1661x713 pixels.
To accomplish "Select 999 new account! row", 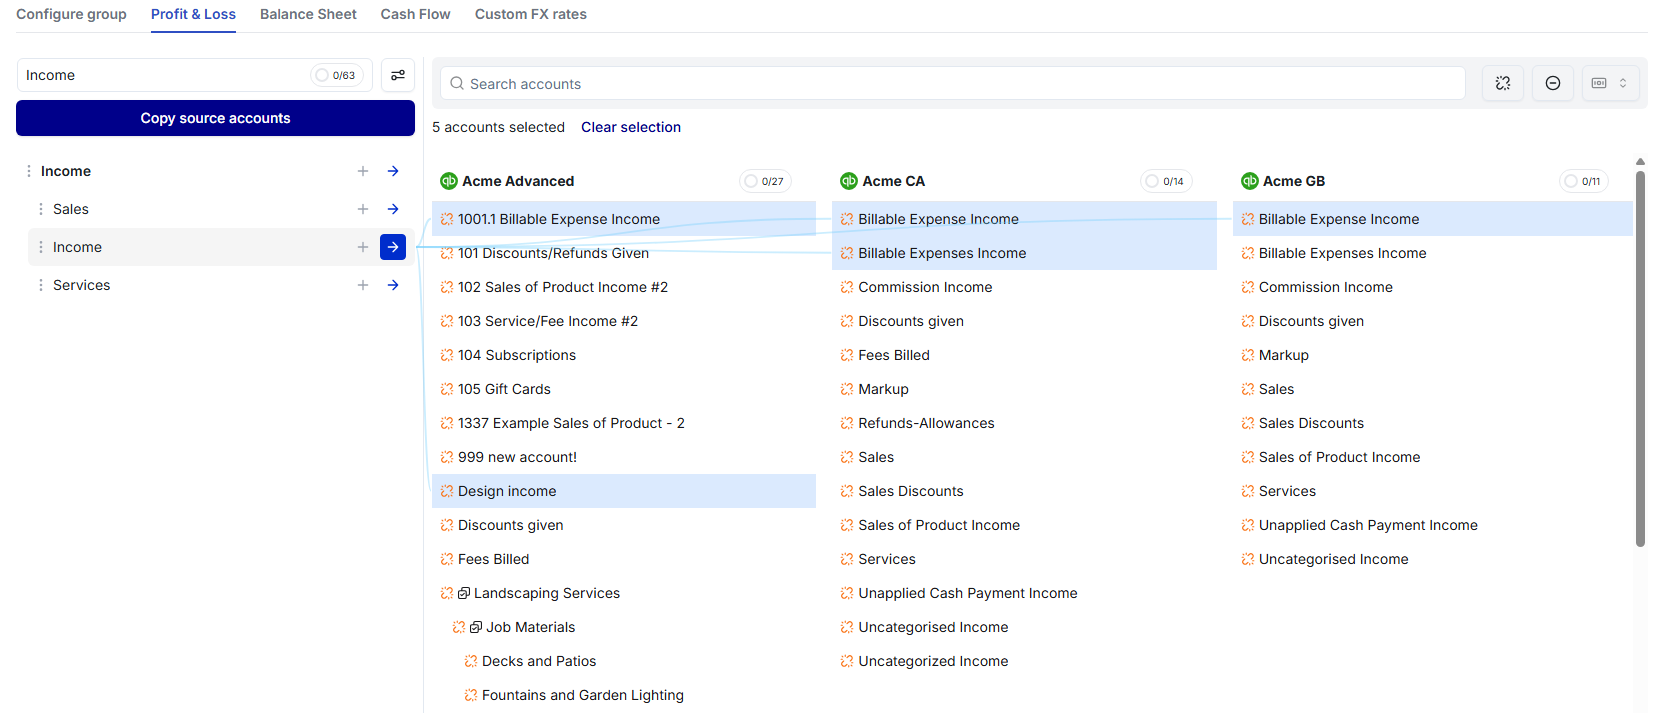I will point(624,457).
